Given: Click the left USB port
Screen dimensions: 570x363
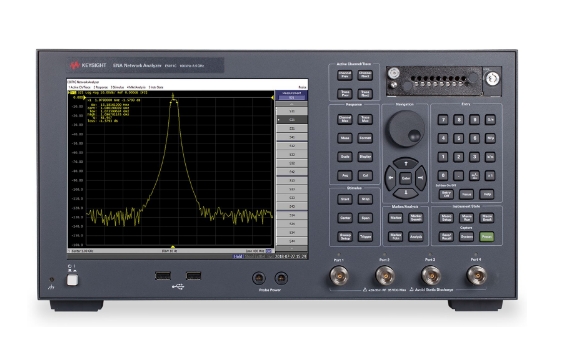Looking at the screenshot, I should tap(162, 276).
